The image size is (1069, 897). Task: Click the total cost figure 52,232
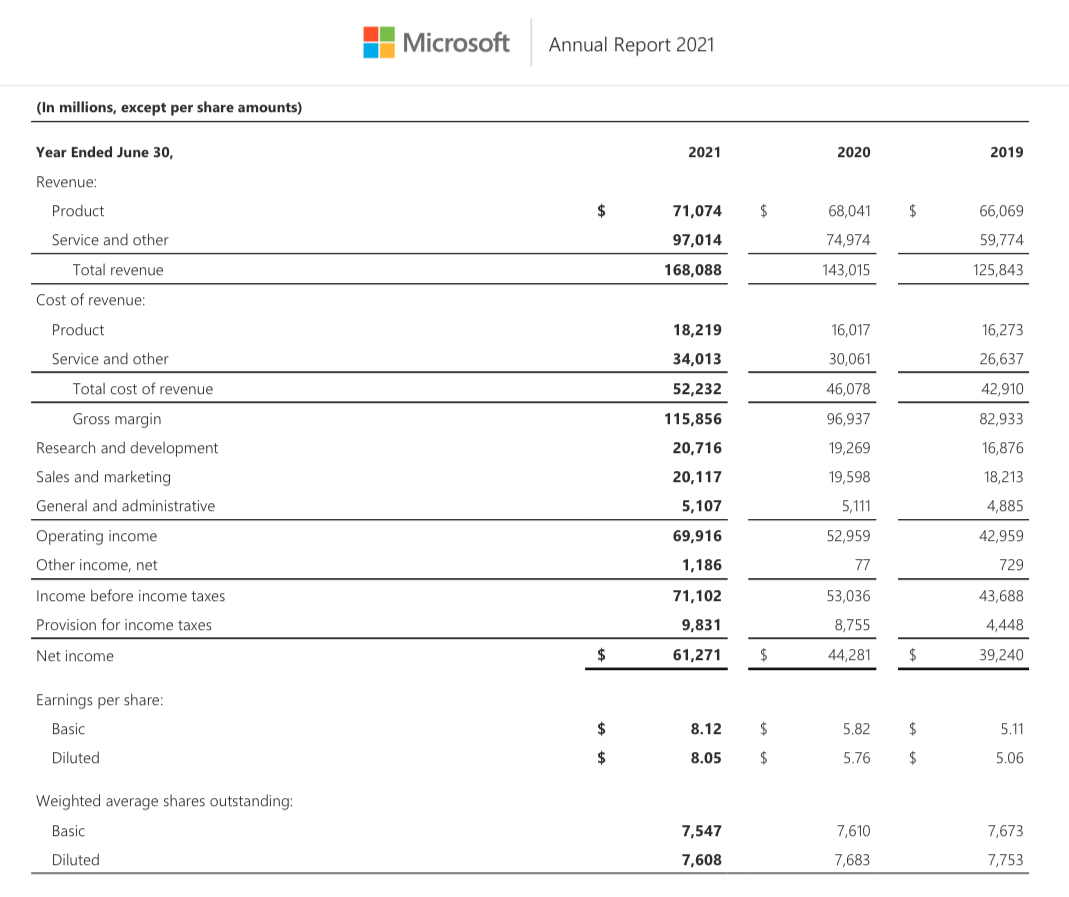pyautogui.click(x=697, y=389)
